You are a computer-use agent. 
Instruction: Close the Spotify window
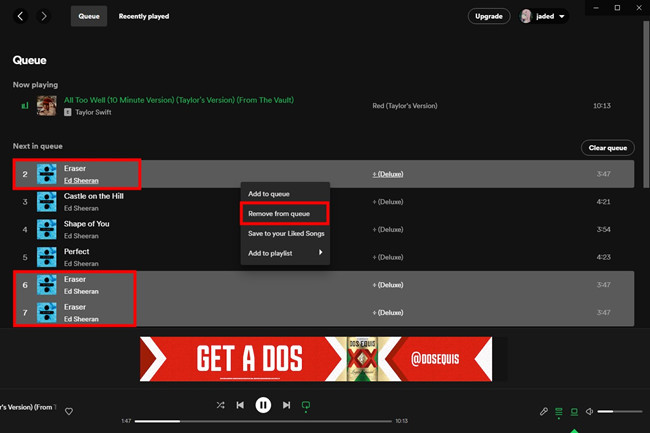(639, 7)
